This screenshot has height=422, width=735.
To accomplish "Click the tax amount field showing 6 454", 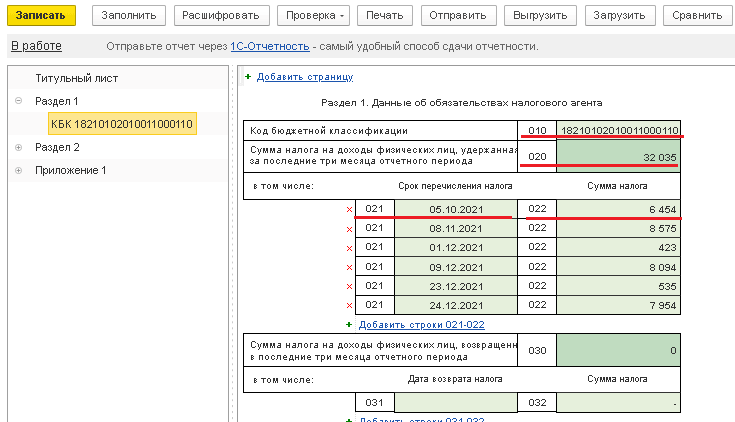I will tap(618, 209).
